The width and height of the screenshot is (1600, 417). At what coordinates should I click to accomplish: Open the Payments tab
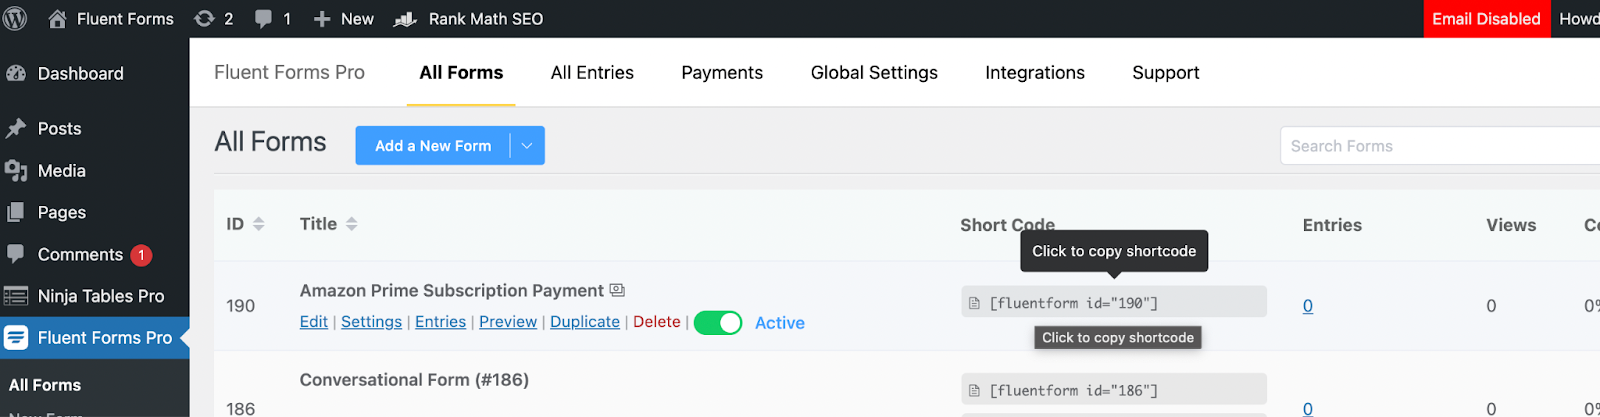pyautogui.click(x=722, y=73)
